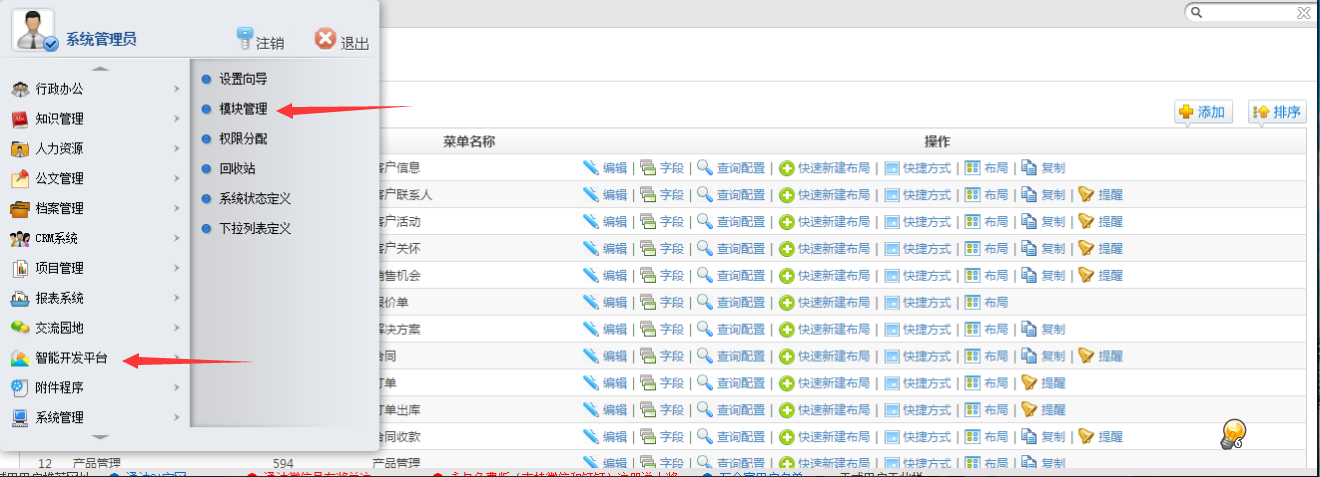Expand the 公文管理 submenu arrow

176,179
